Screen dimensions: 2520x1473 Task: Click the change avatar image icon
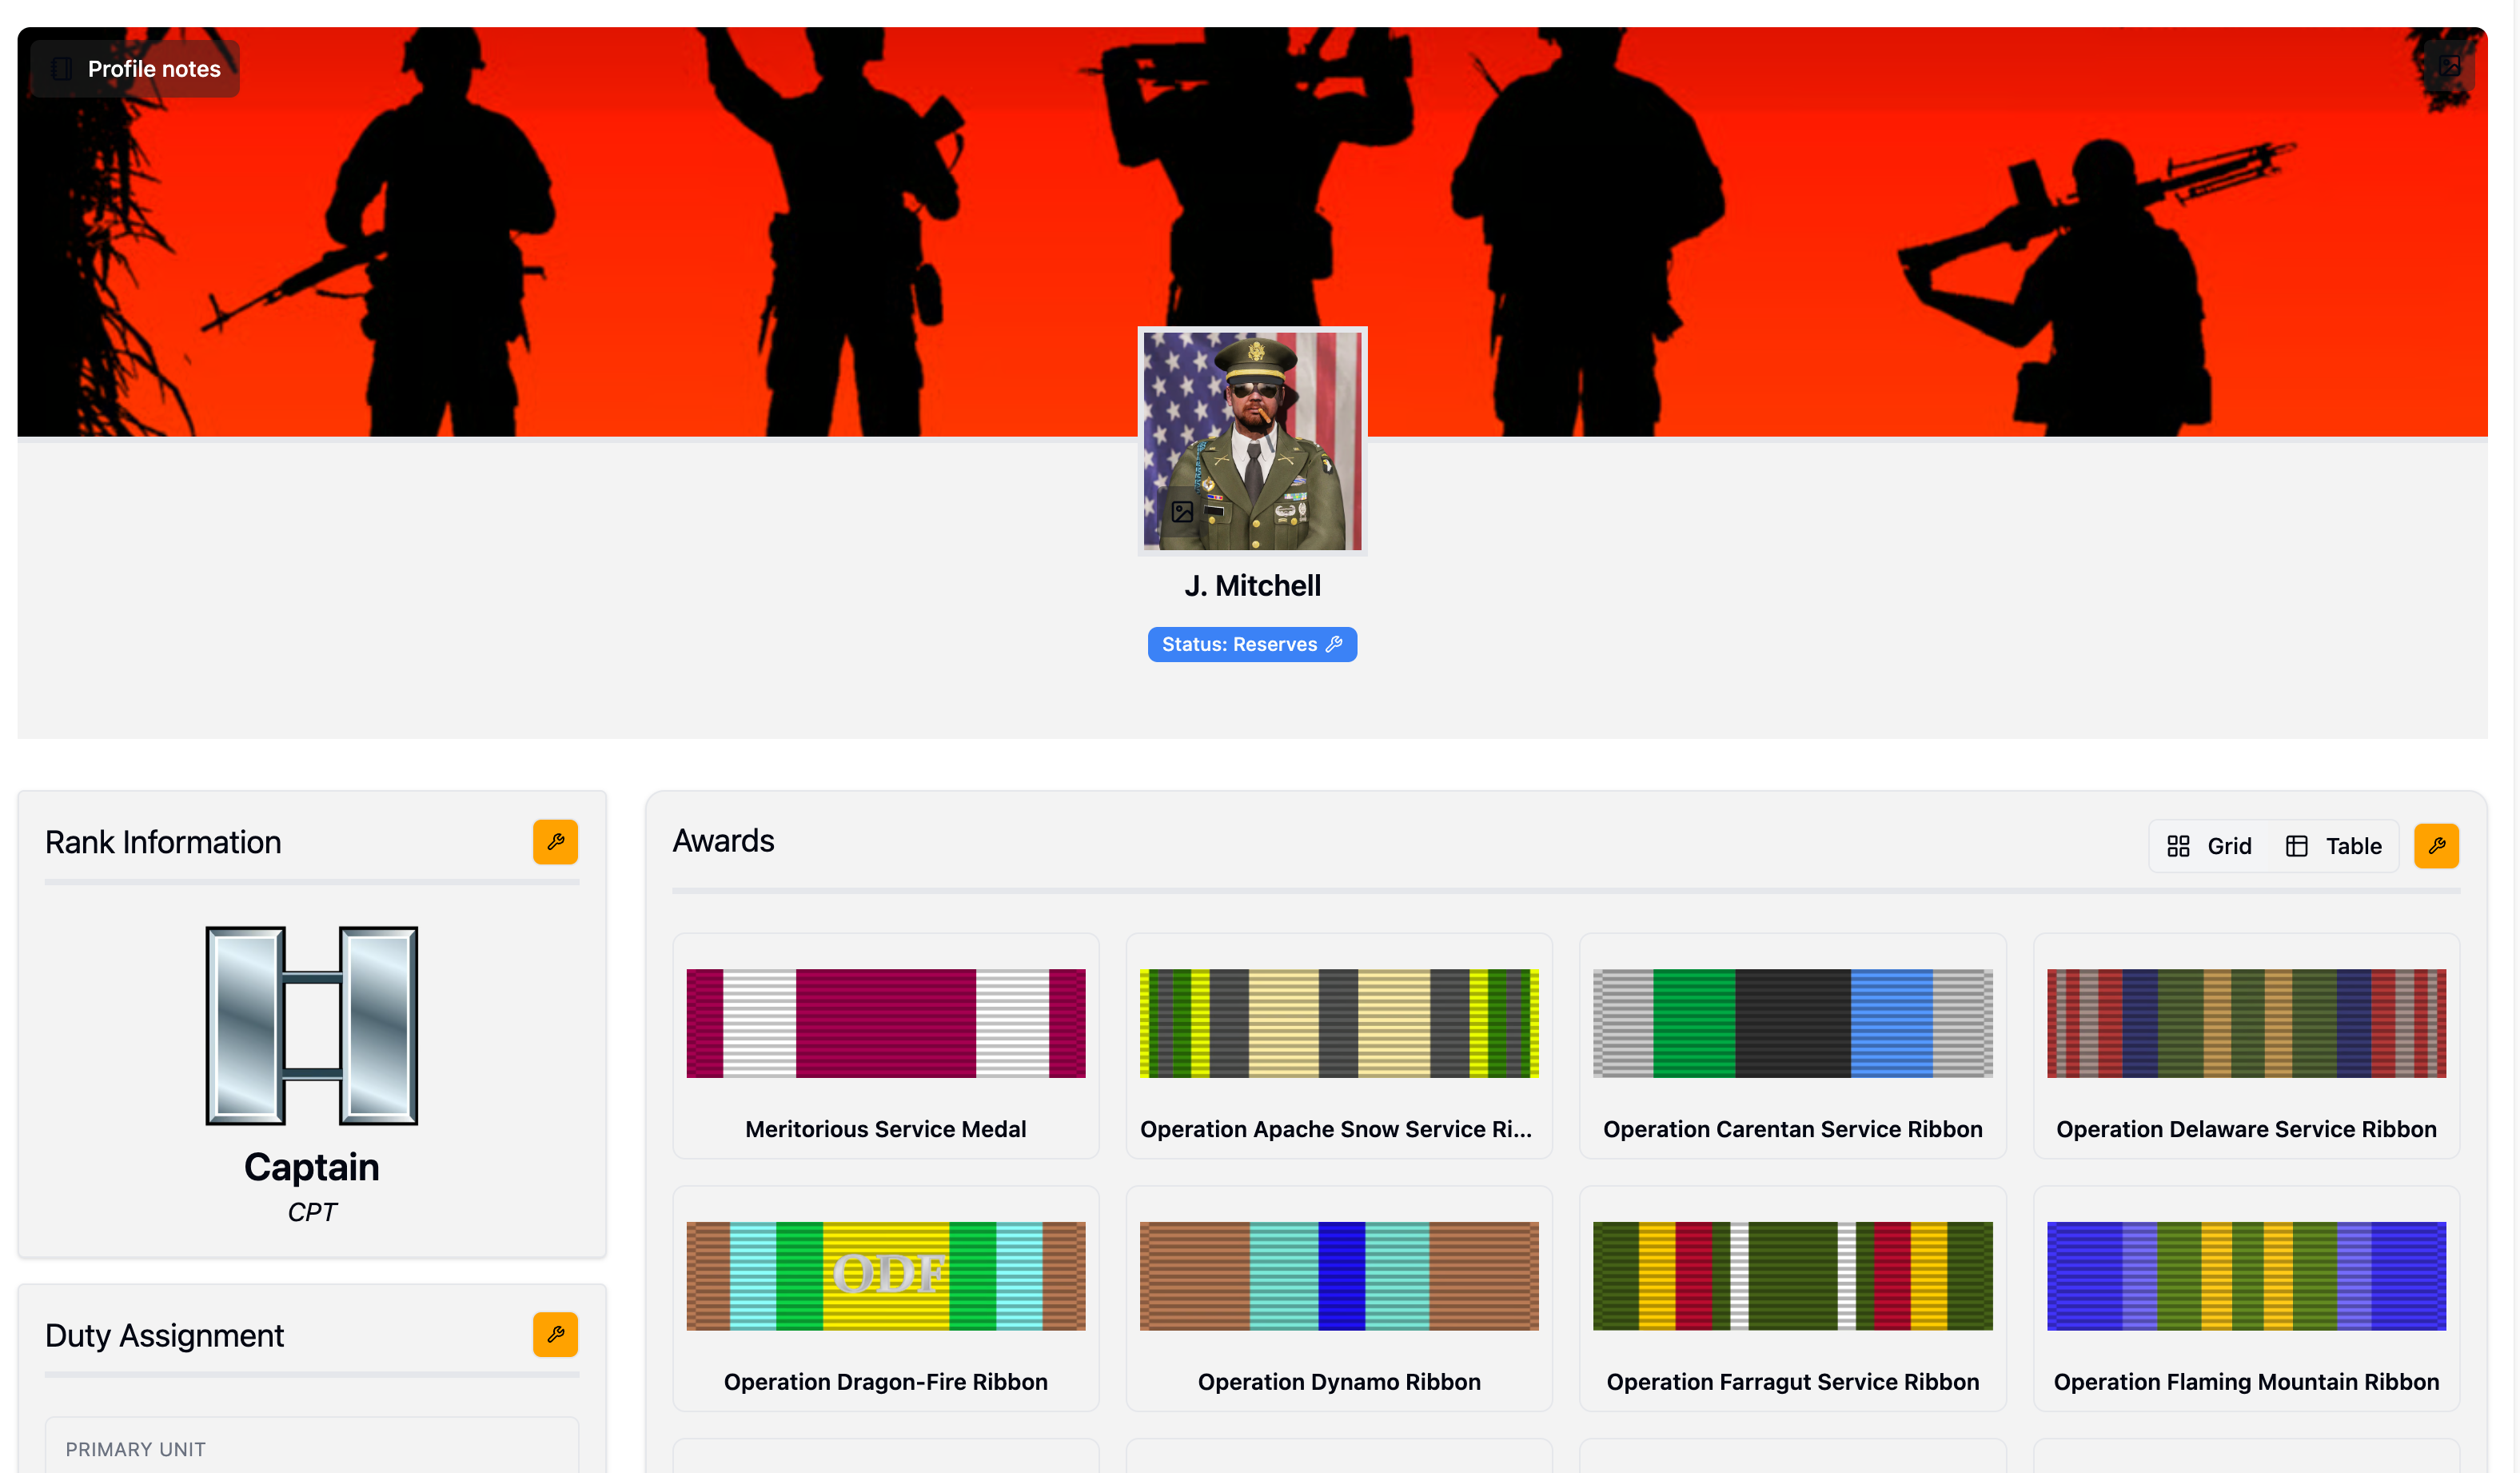coord(1182,512)
